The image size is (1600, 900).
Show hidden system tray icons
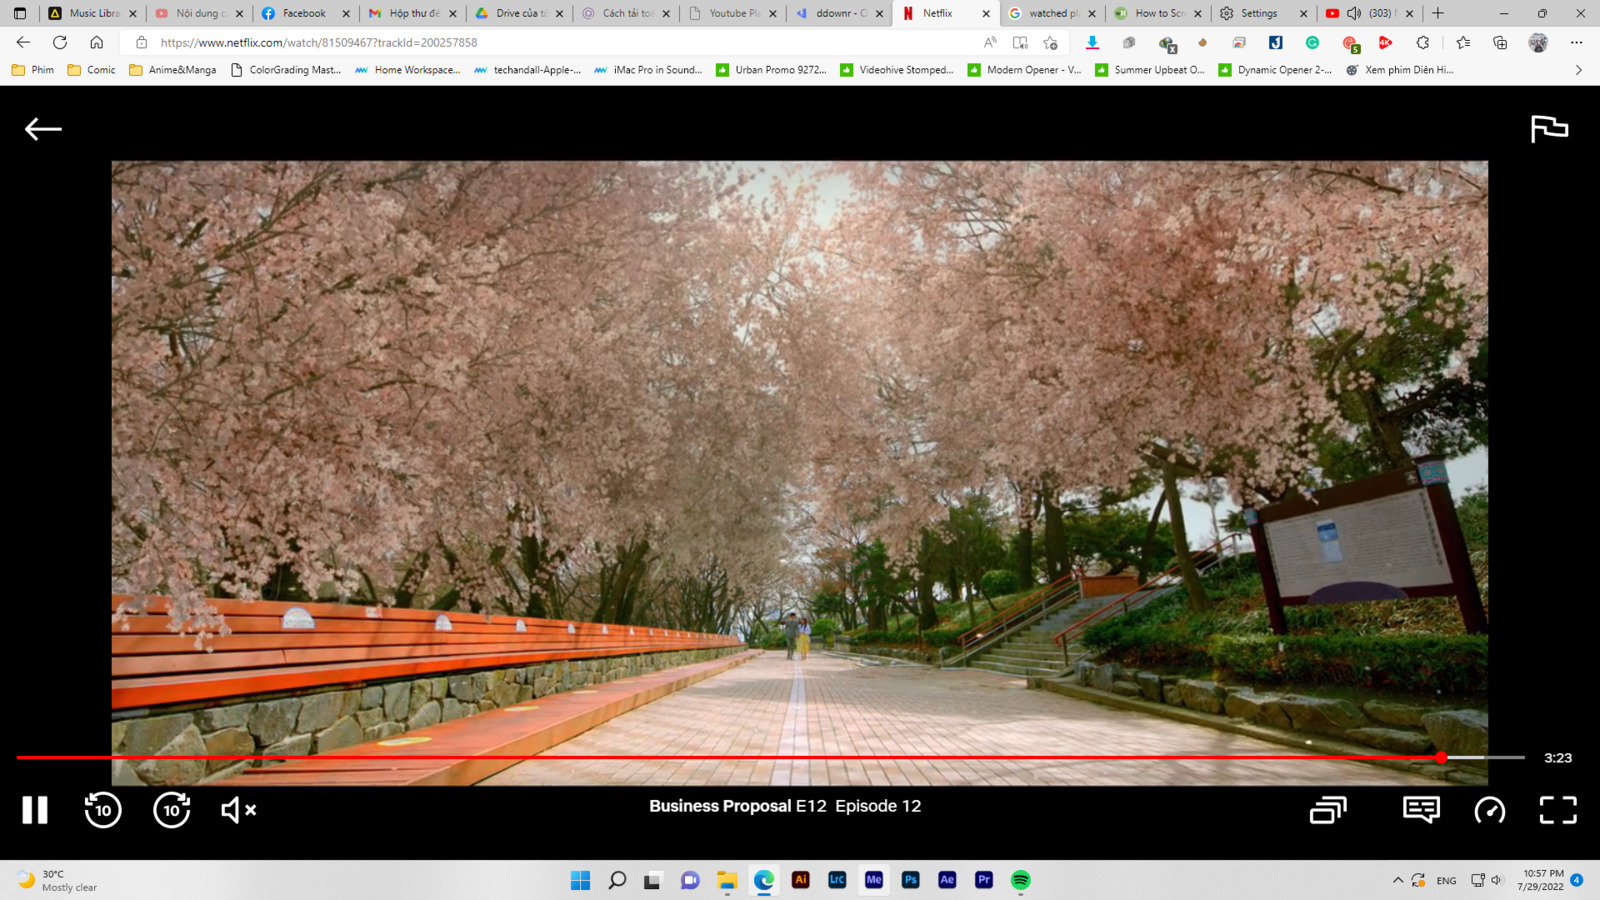coord(1397,880)
